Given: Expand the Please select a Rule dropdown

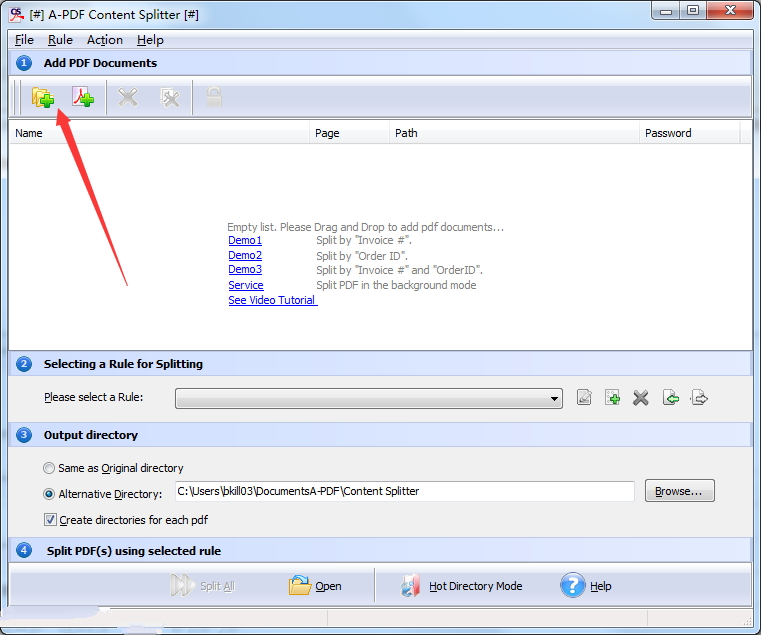Looking at the screenshot, I should (369, 399).
